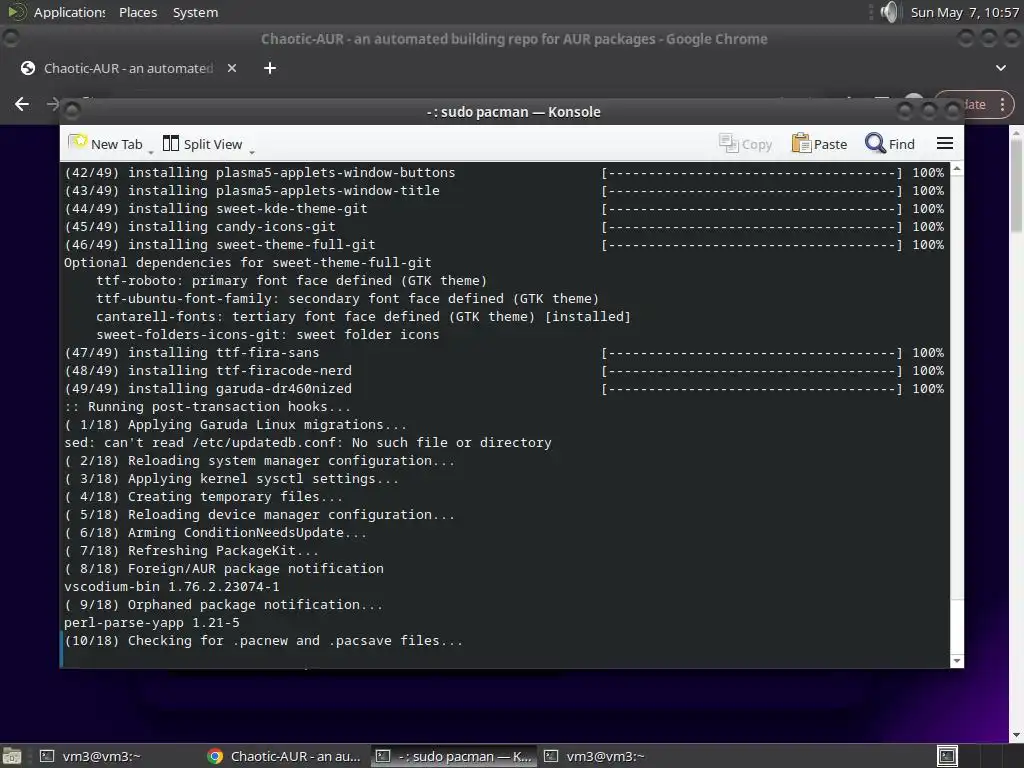Click the Show Desktop icon in taskbar

coord(12,756)
